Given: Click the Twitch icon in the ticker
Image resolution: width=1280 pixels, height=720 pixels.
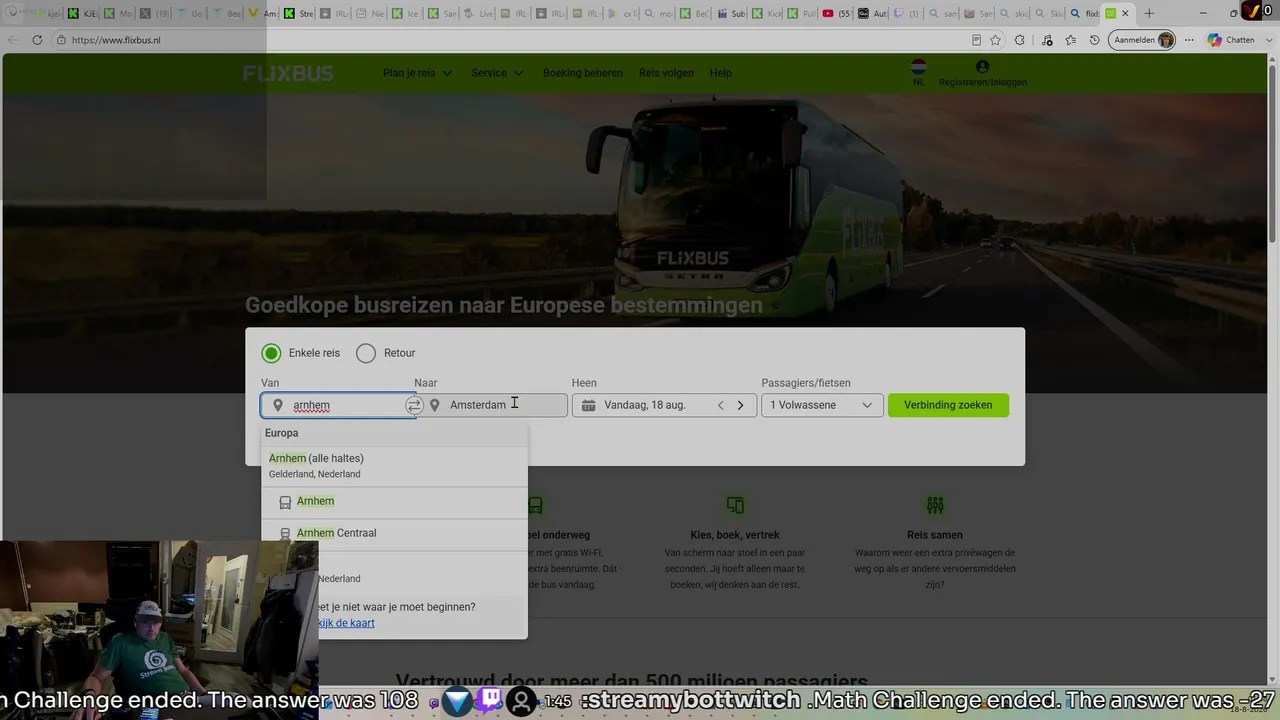Looking at the screenshot, I should coord(490,701).
